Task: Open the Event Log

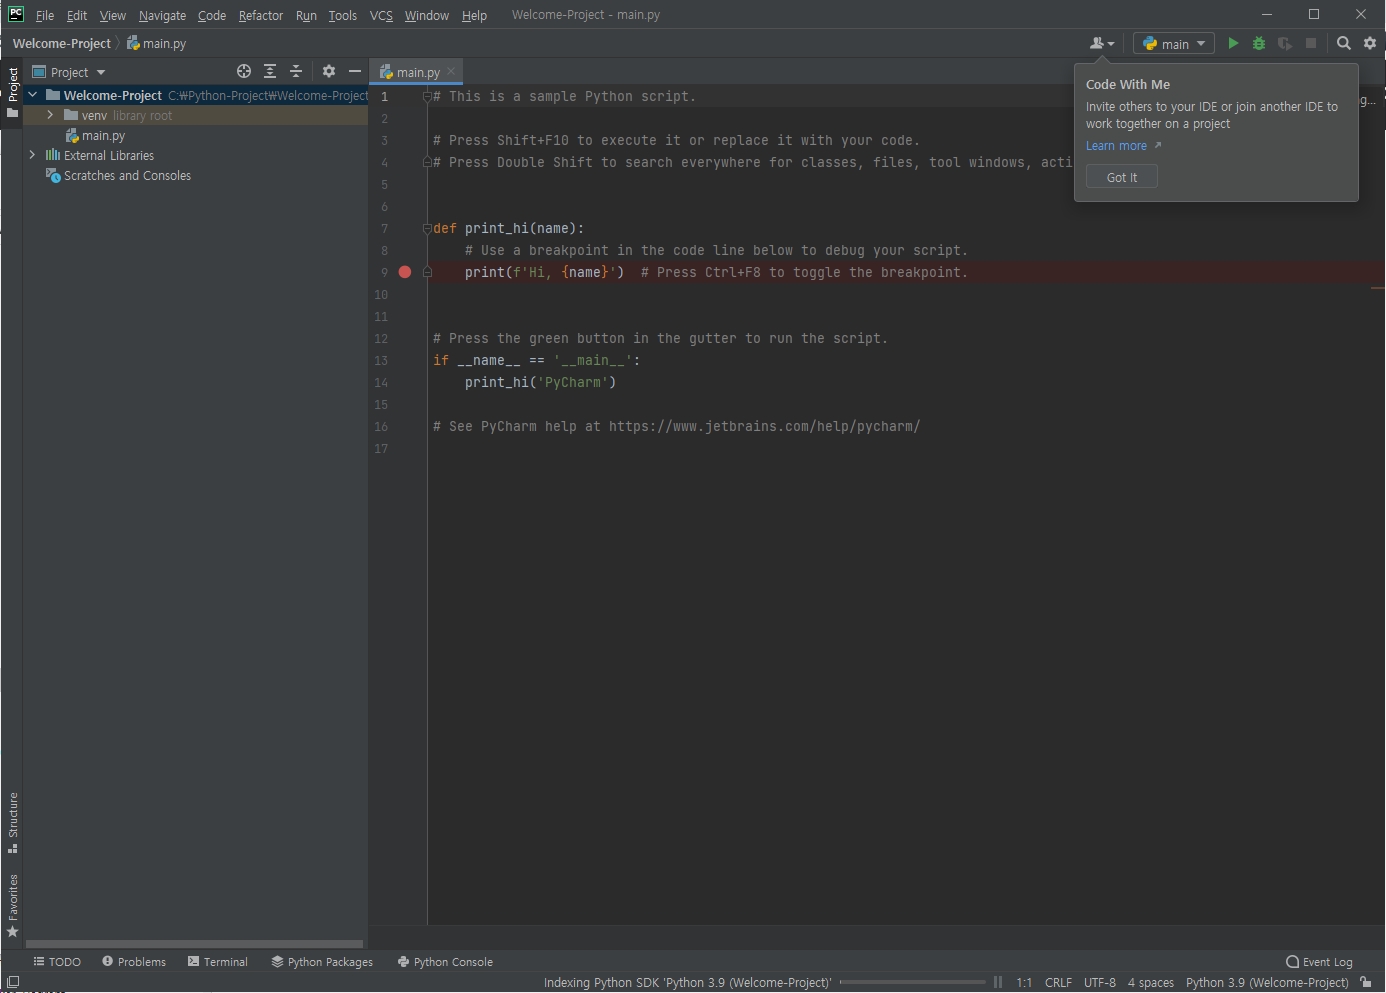Action: tap(1319, 962)
